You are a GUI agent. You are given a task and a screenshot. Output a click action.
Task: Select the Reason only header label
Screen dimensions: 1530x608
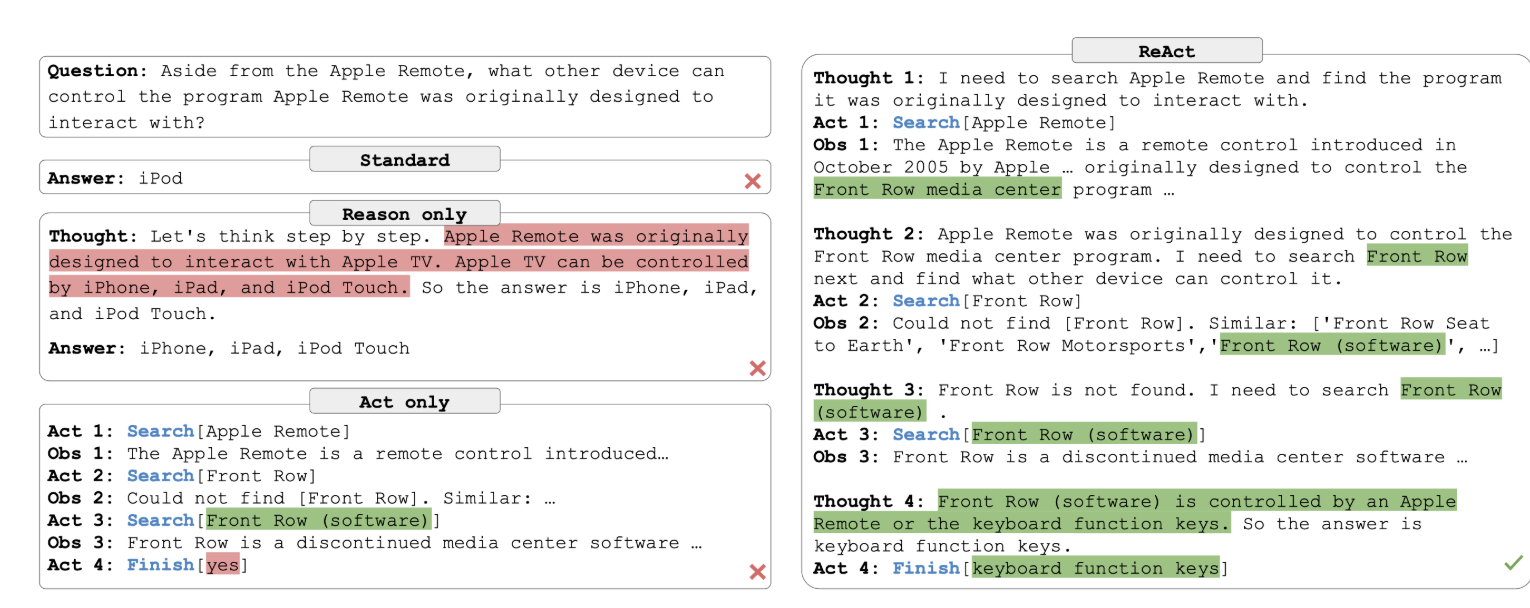click(404, 214)
